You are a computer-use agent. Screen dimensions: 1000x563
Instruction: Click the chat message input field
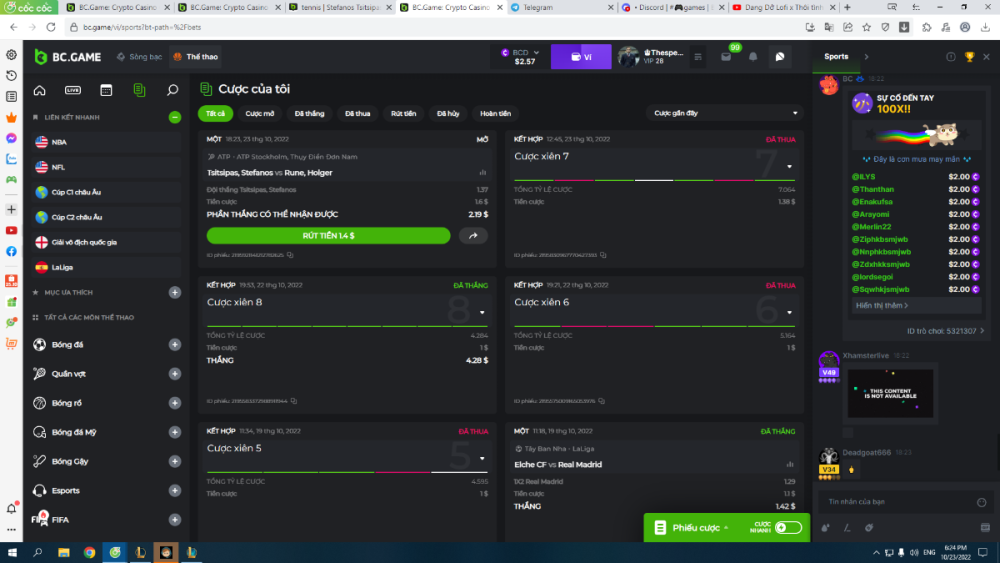tap(895, 502)
